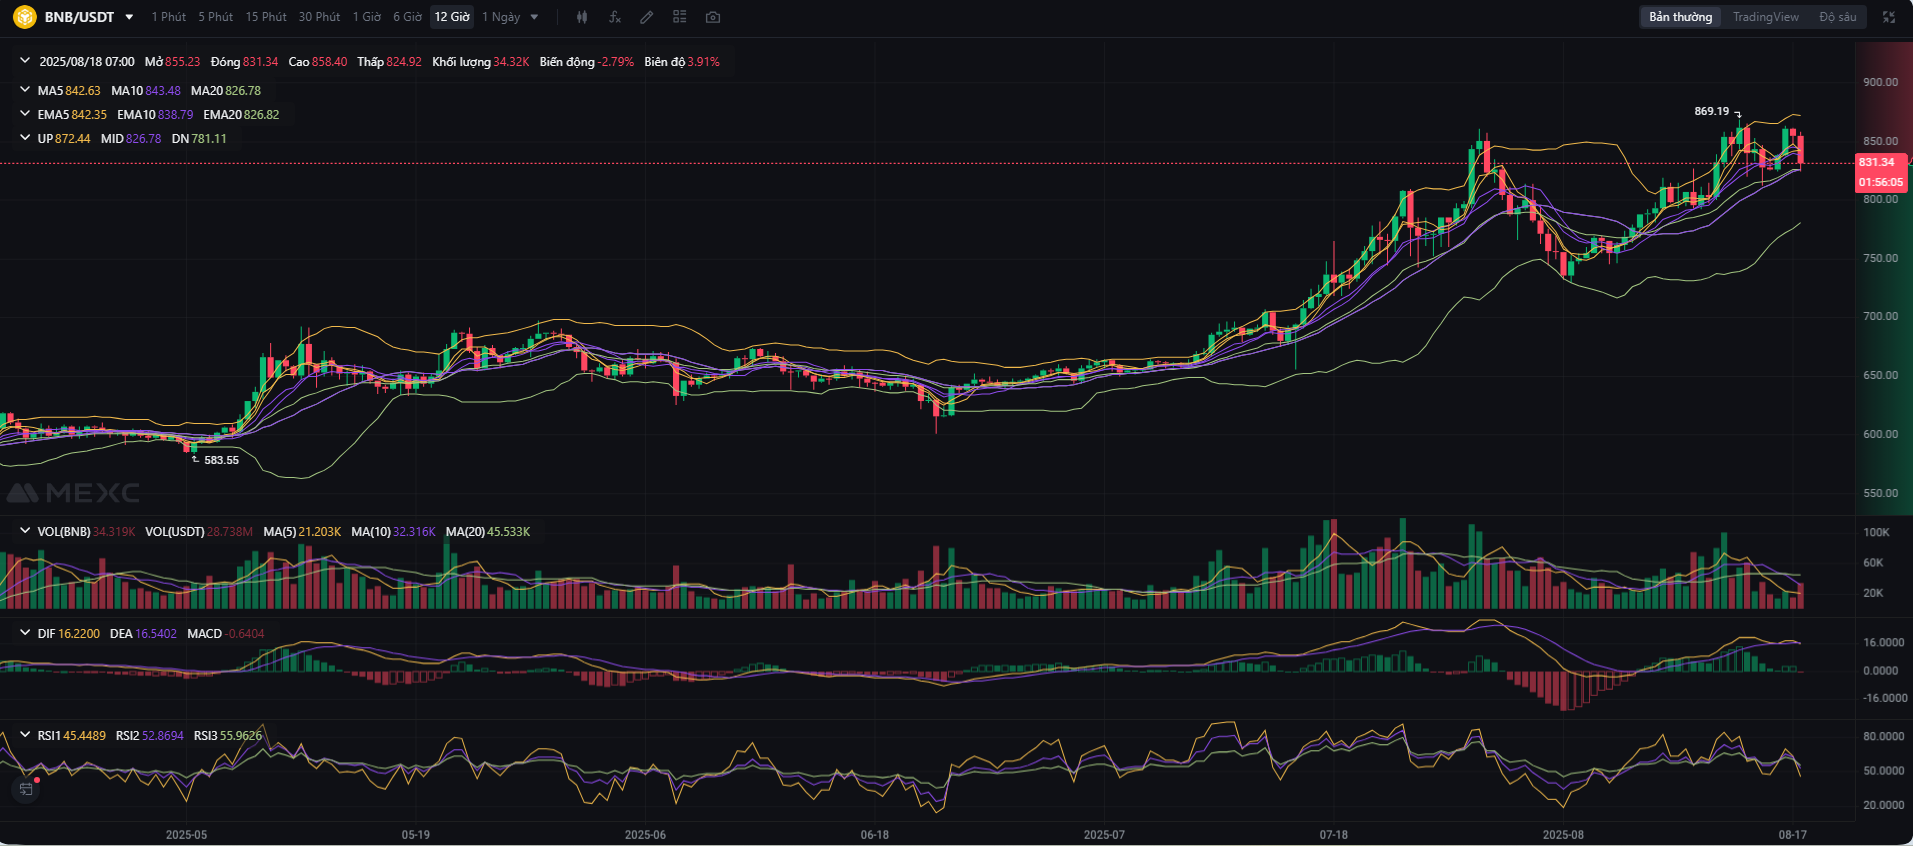1913x846 pixels.
Task: Switch to TradingView chart mode
Action: coord(1765,17)
